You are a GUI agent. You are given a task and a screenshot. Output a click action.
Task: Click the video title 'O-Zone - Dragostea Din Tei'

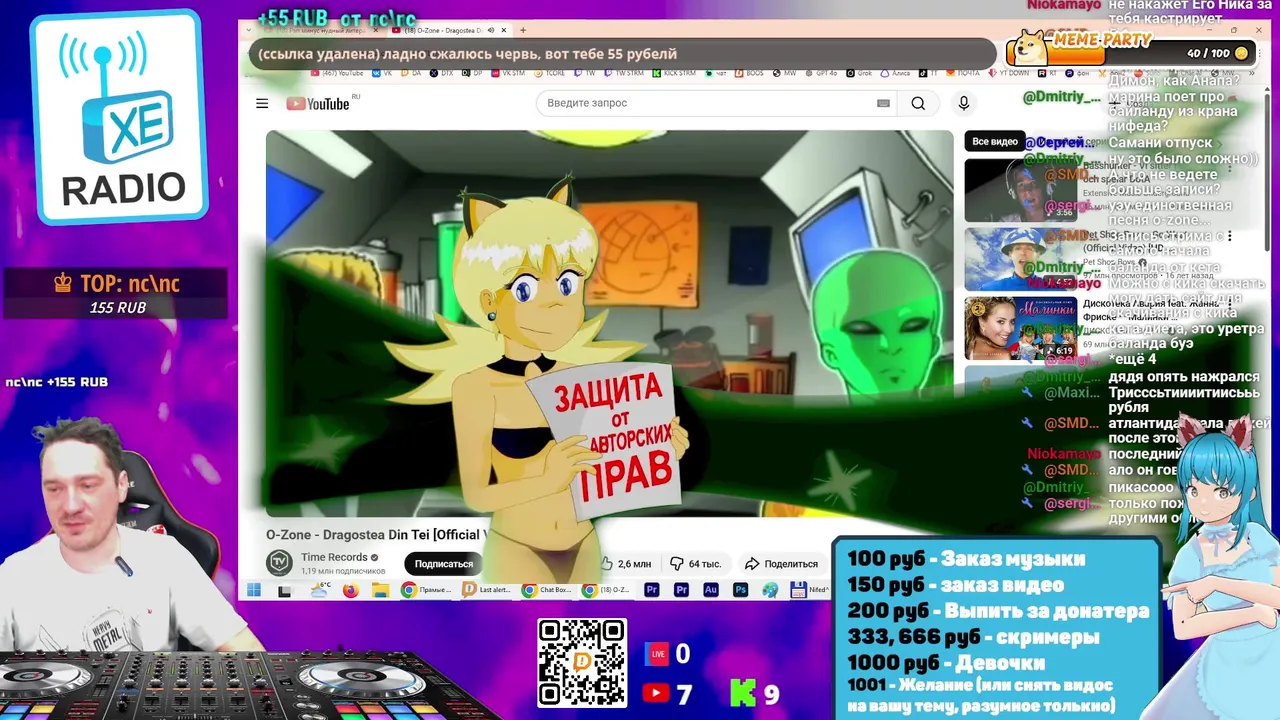click(x=375, y=535)
